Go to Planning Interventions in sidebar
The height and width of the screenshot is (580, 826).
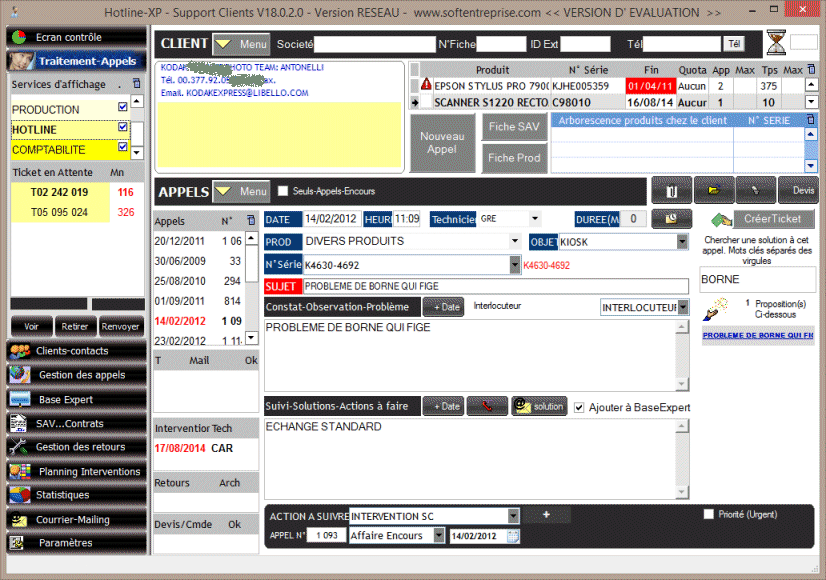tap(75, 471)
